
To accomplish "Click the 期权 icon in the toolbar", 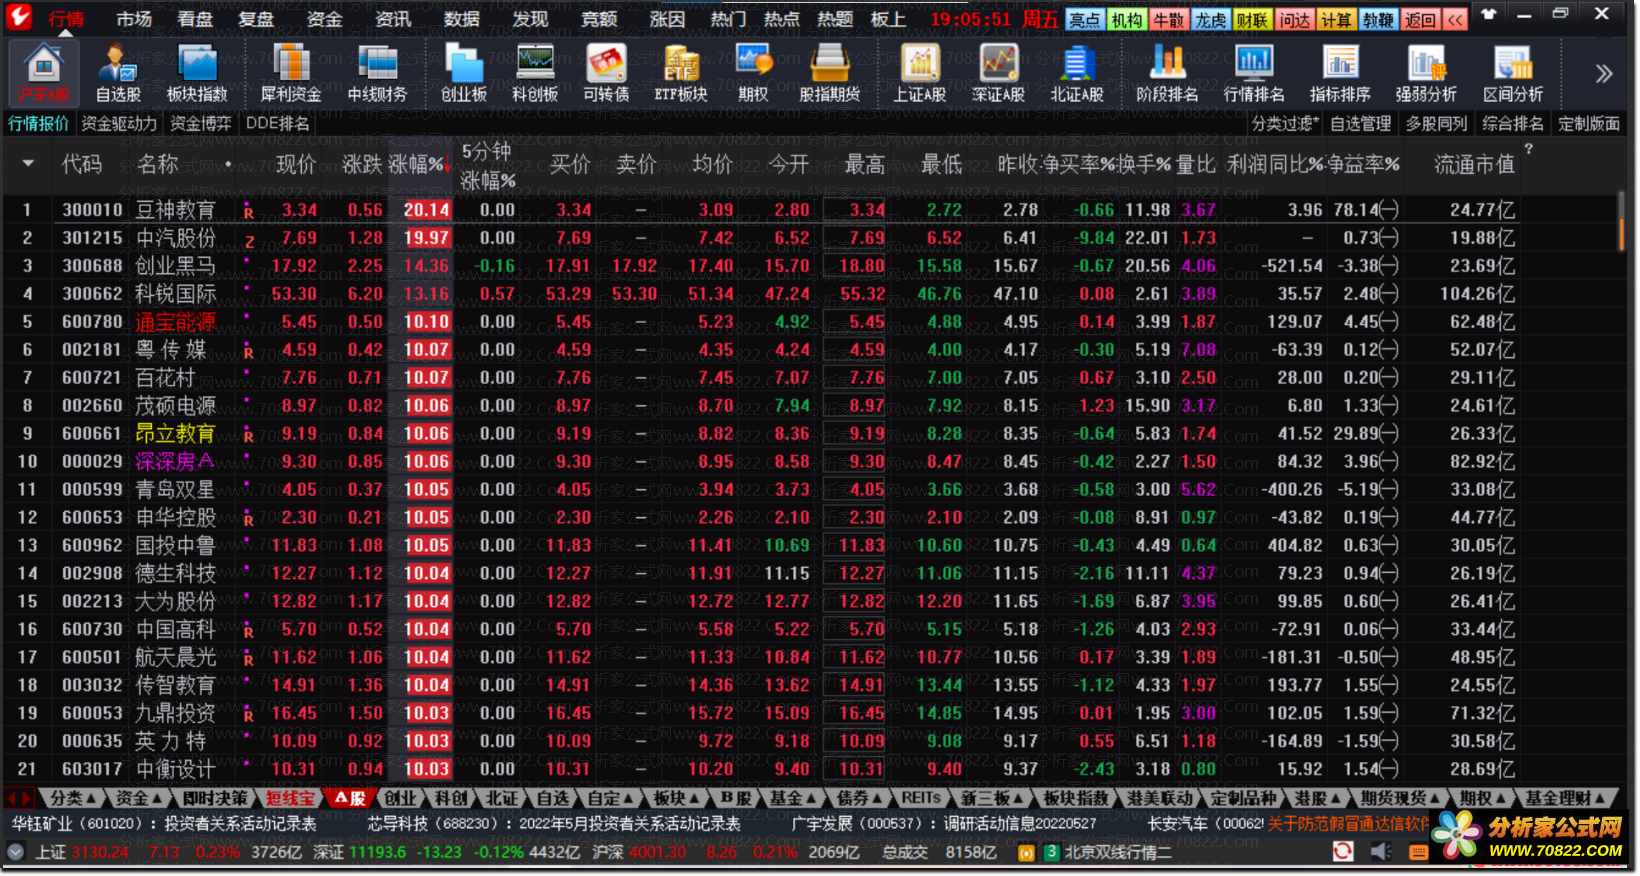I will coord(753,74).
